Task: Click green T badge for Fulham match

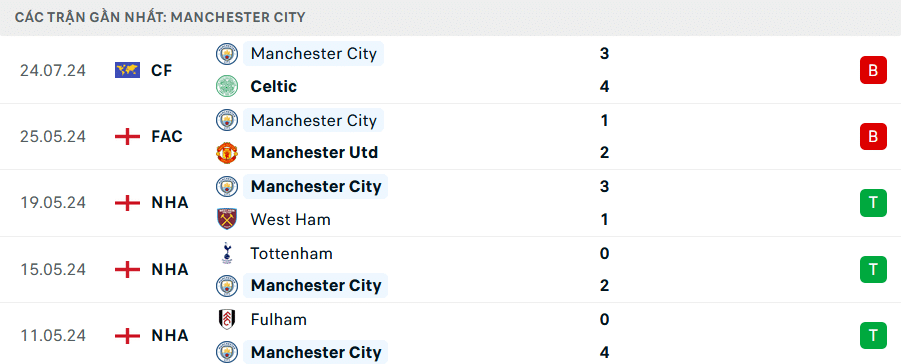Action: tap(873, 335)
